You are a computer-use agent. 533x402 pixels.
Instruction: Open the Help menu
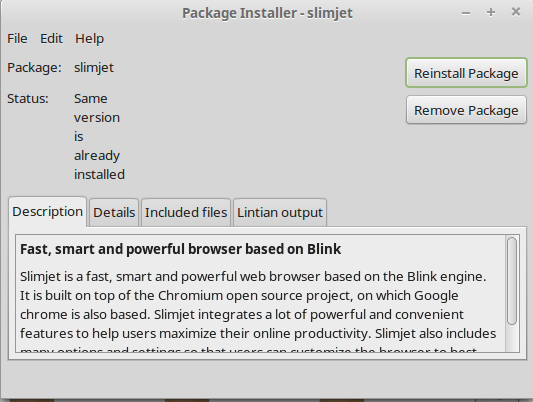tap(89, 38)
